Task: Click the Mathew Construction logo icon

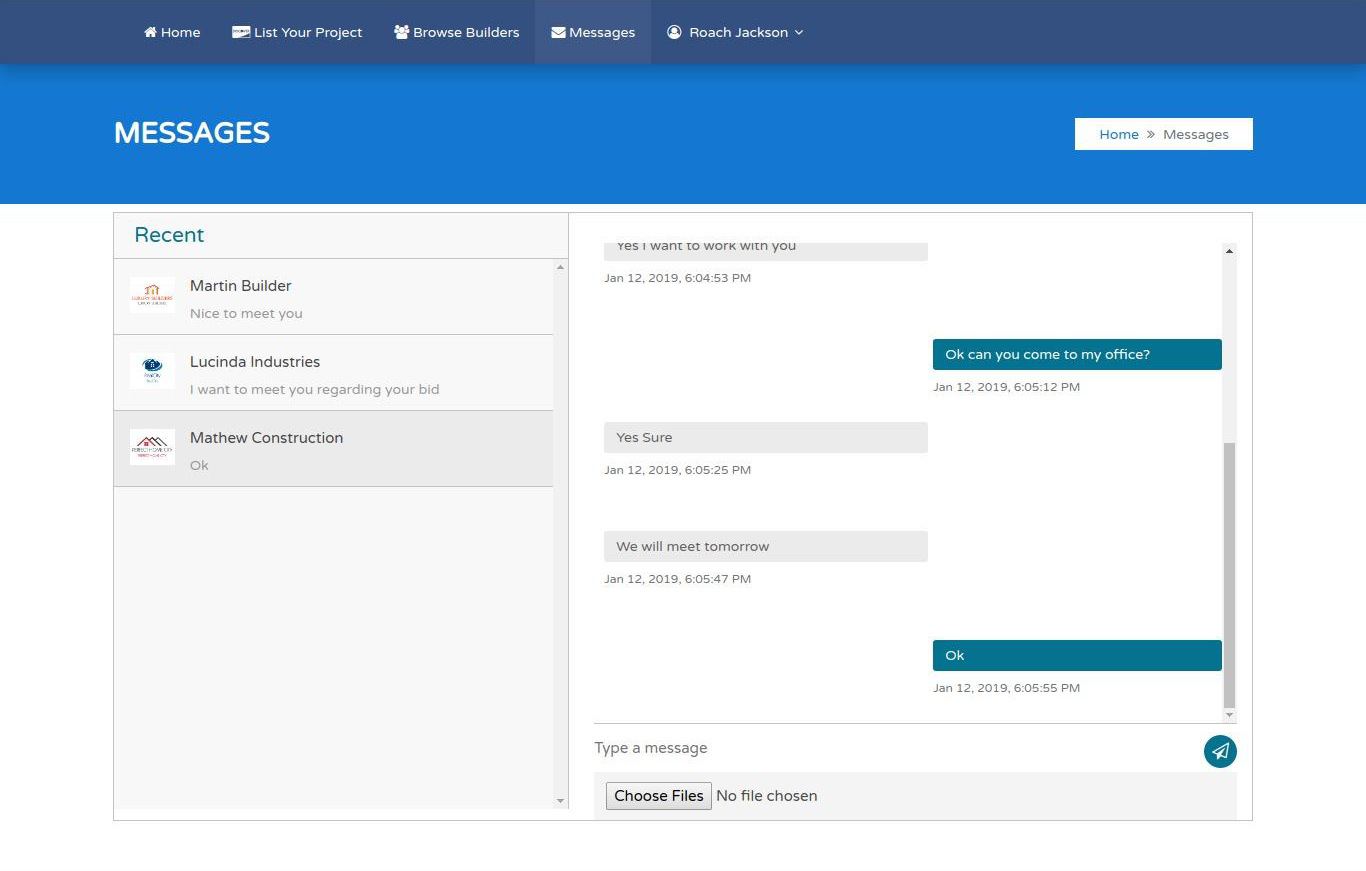Action: [152, 447]
